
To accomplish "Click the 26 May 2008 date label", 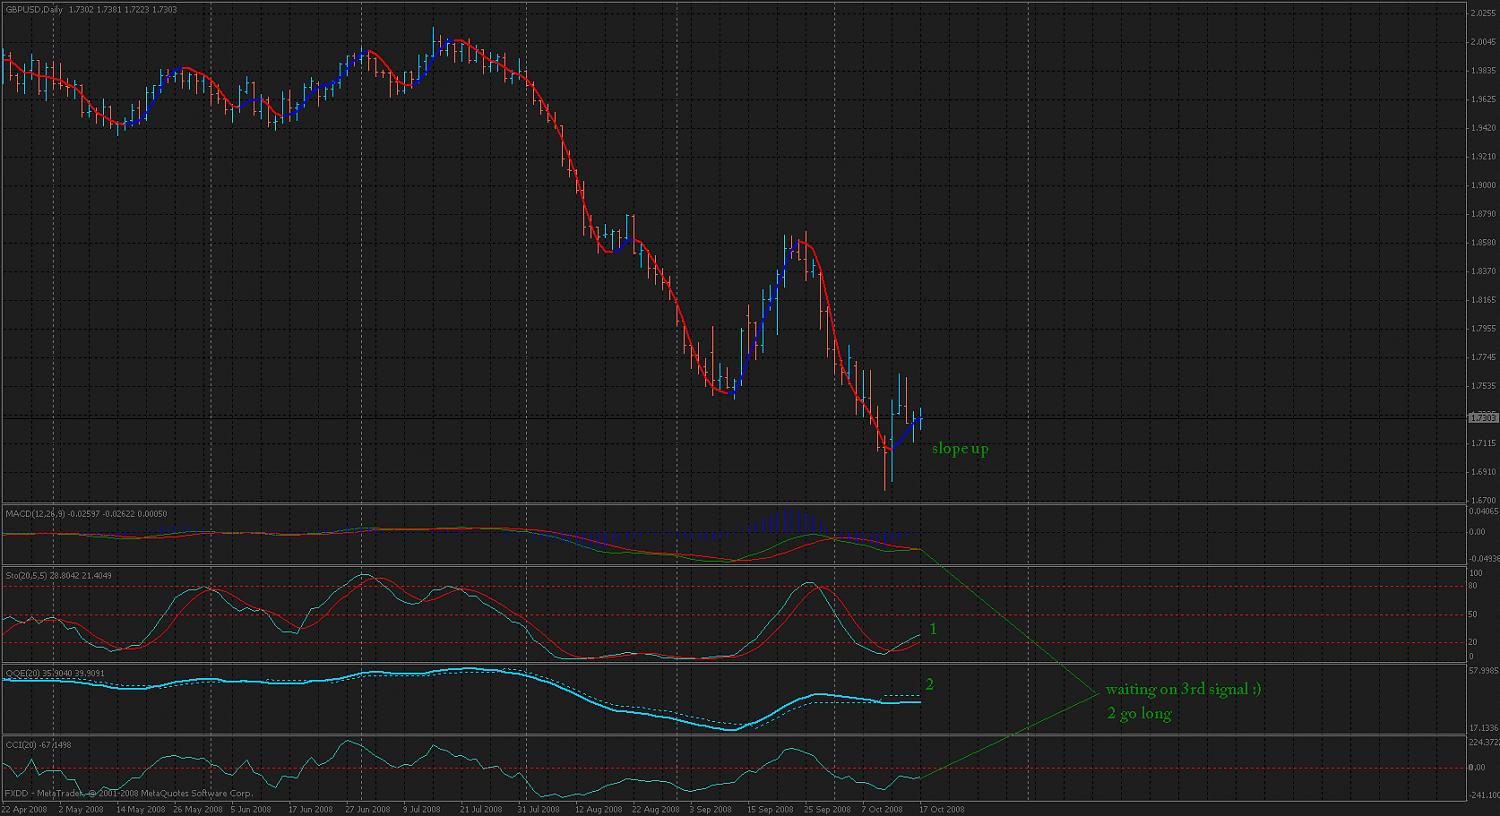I will point(197,809).
